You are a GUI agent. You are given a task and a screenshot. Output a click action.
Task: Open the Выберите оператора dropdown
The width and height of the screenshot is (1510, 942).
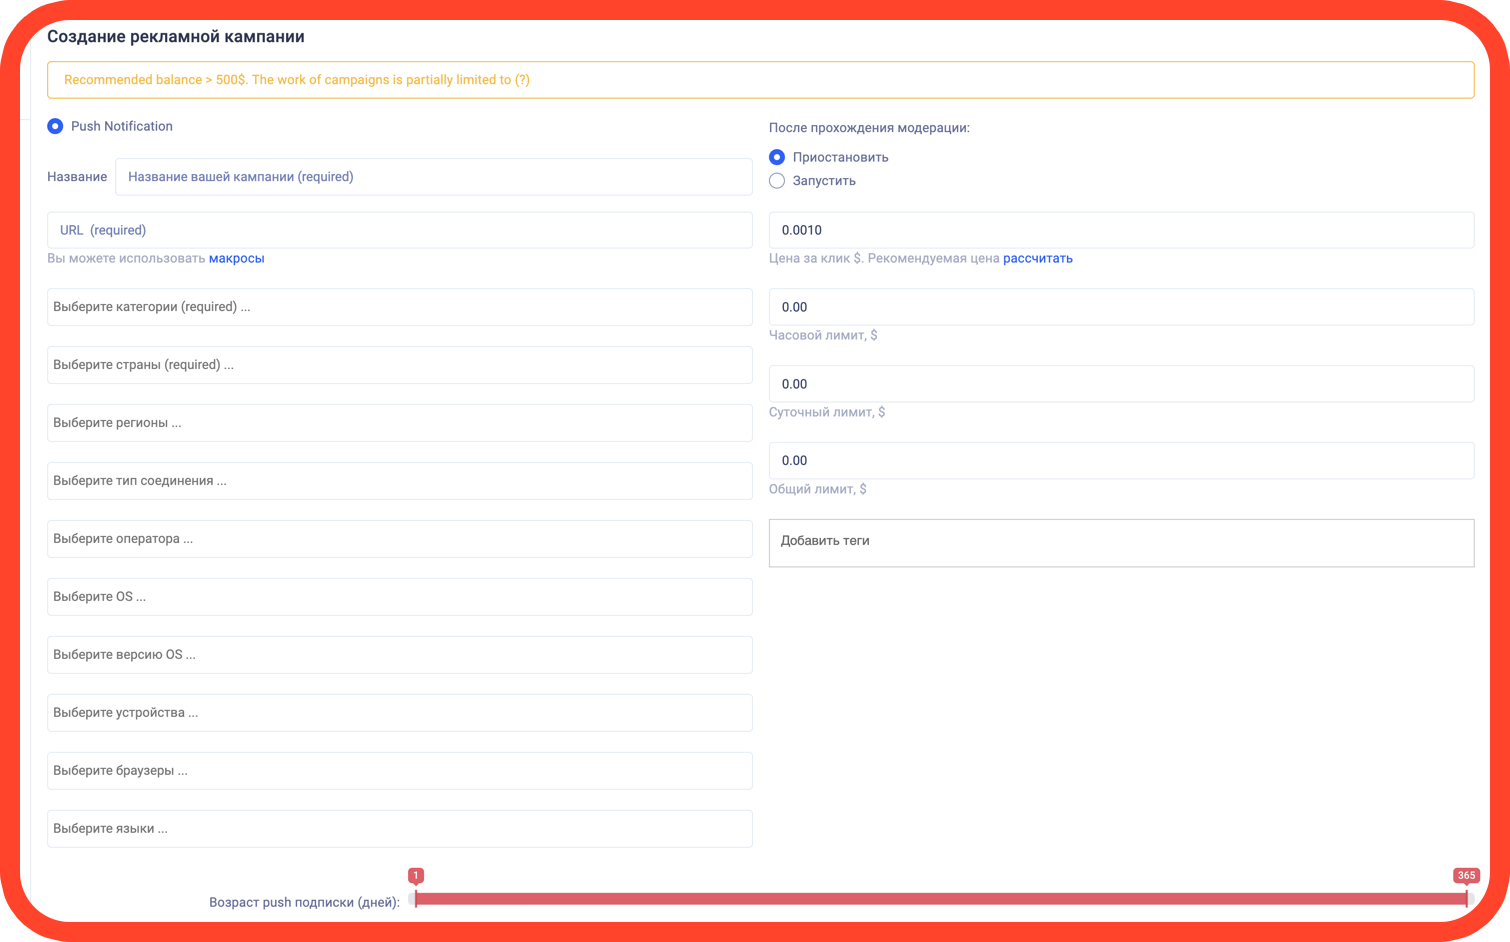400,539
